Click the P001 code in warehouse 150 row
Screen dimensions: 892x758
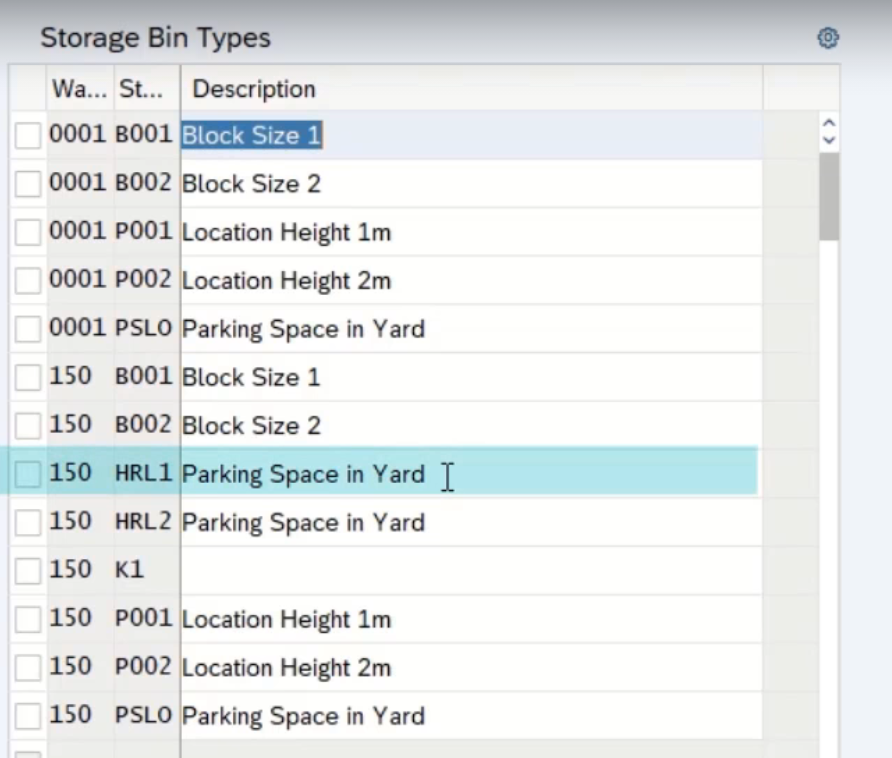[x=143, y=618]
